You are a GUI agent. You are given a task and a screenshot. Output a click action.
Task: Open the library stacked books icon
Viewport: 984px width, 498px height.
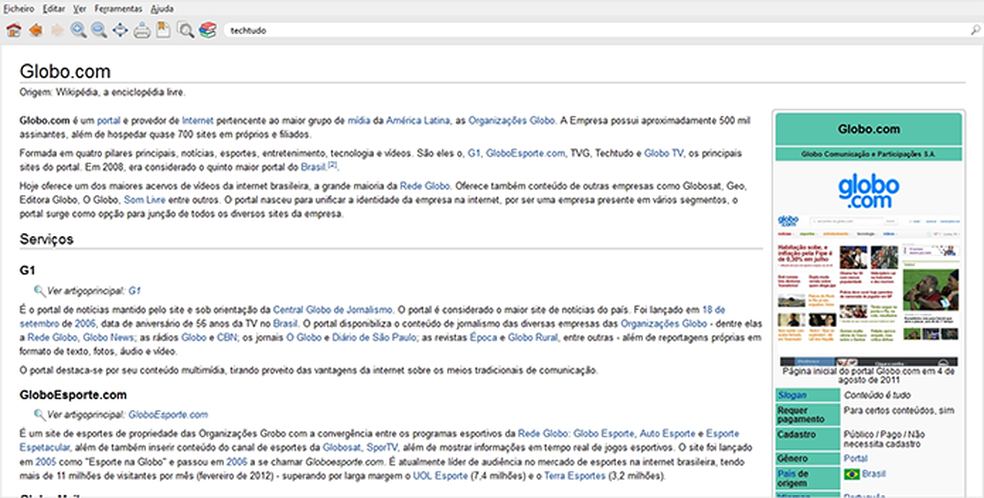point(207,29)
